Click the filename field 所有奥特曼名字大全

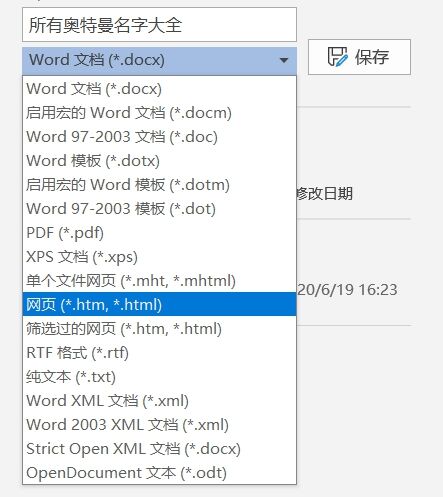[x=159, y=25]
